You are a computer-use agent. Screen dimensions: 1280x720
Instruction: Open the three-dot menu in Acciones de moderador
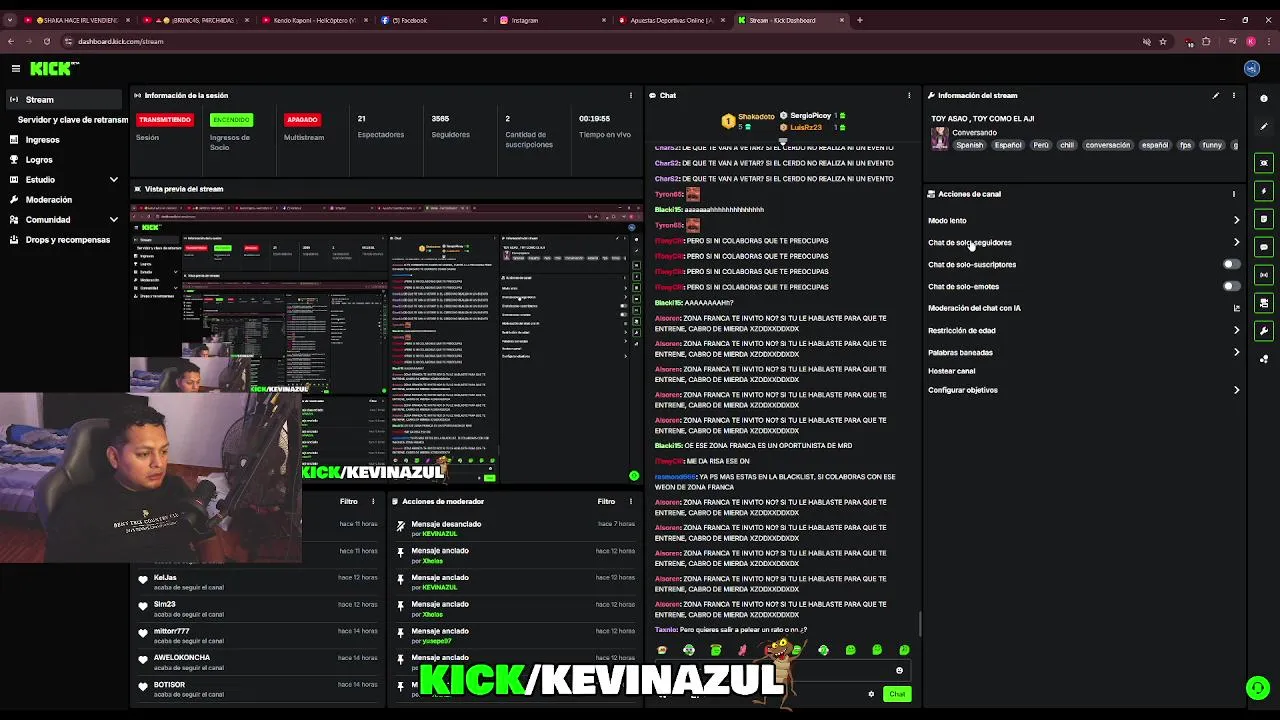pos(631,502)
